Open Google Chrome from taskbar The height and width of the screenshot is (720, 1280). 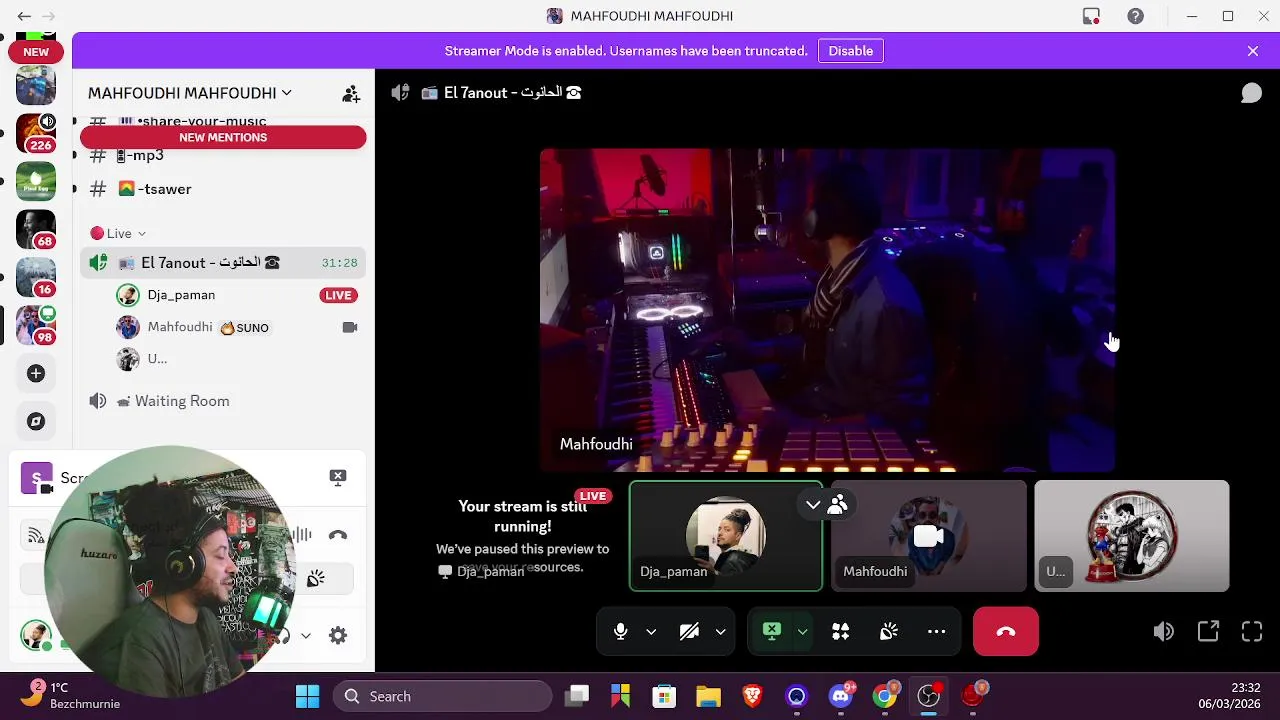[x=885, y=696]
